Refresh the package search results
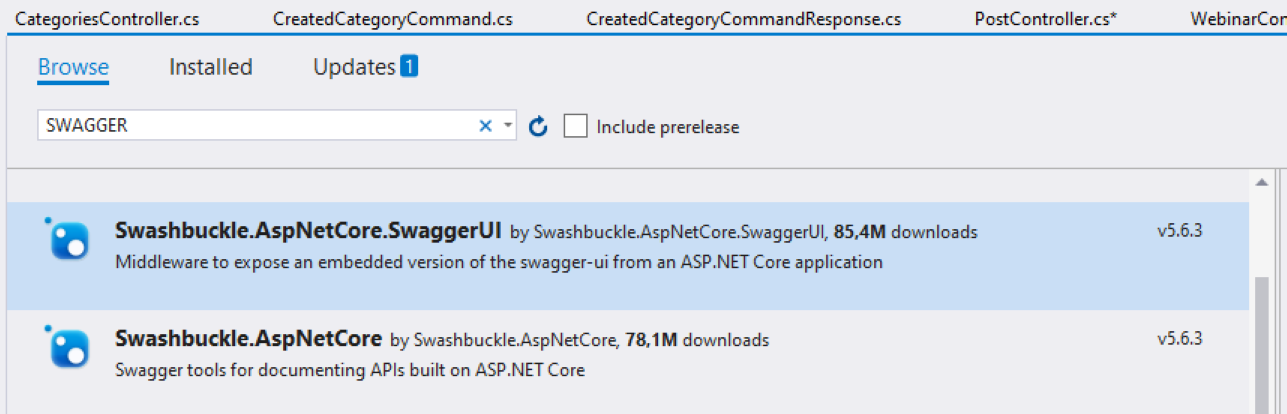 point(538,127)
